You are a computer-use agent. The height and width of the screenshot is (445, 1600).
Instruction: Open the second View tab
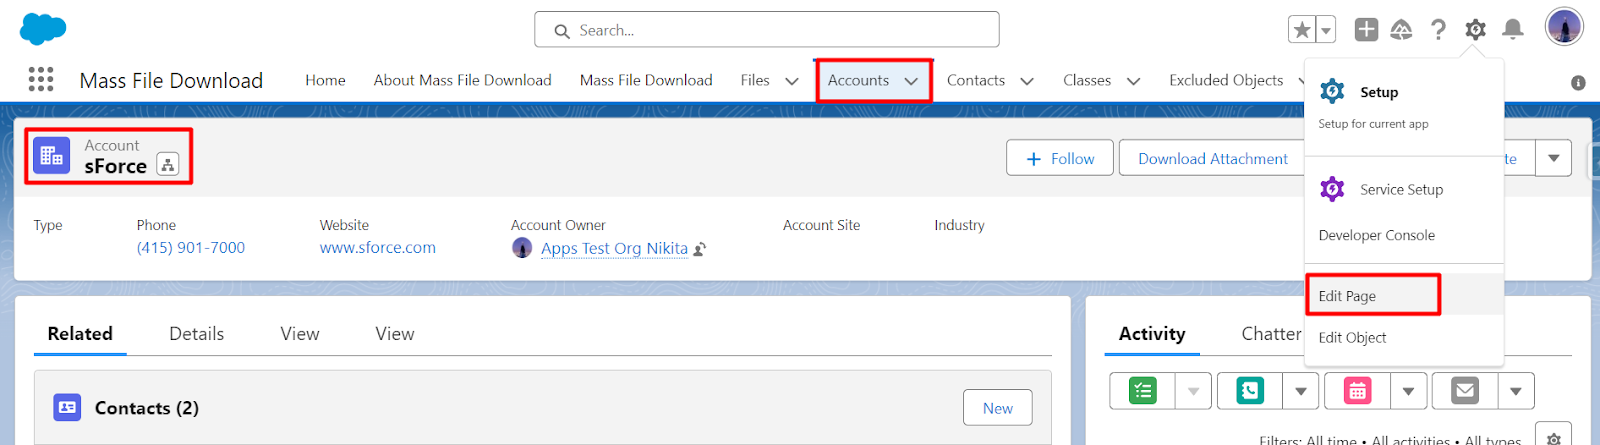(x=395, y=334)
